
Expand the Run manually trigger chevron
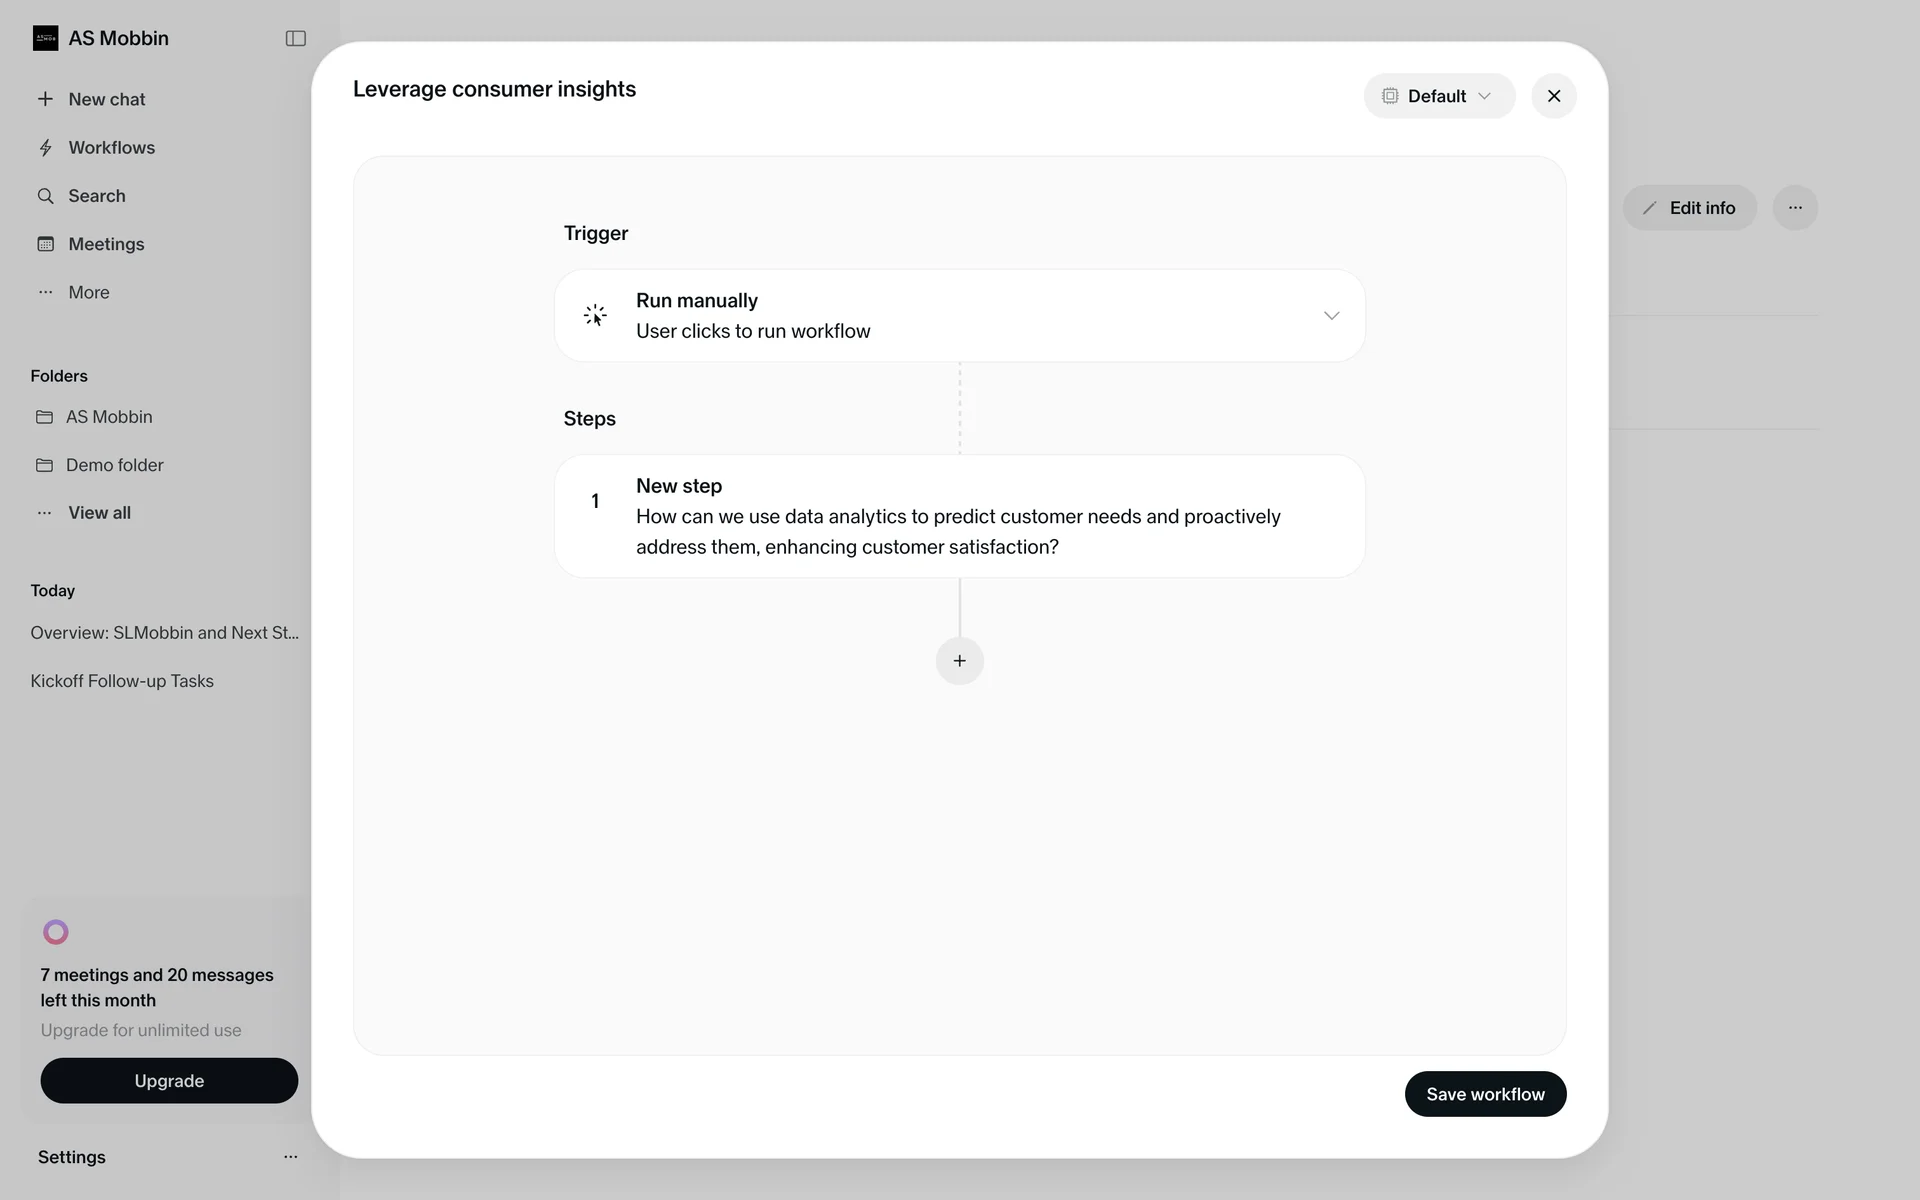pyautogui.click(x=1331, y=316)
